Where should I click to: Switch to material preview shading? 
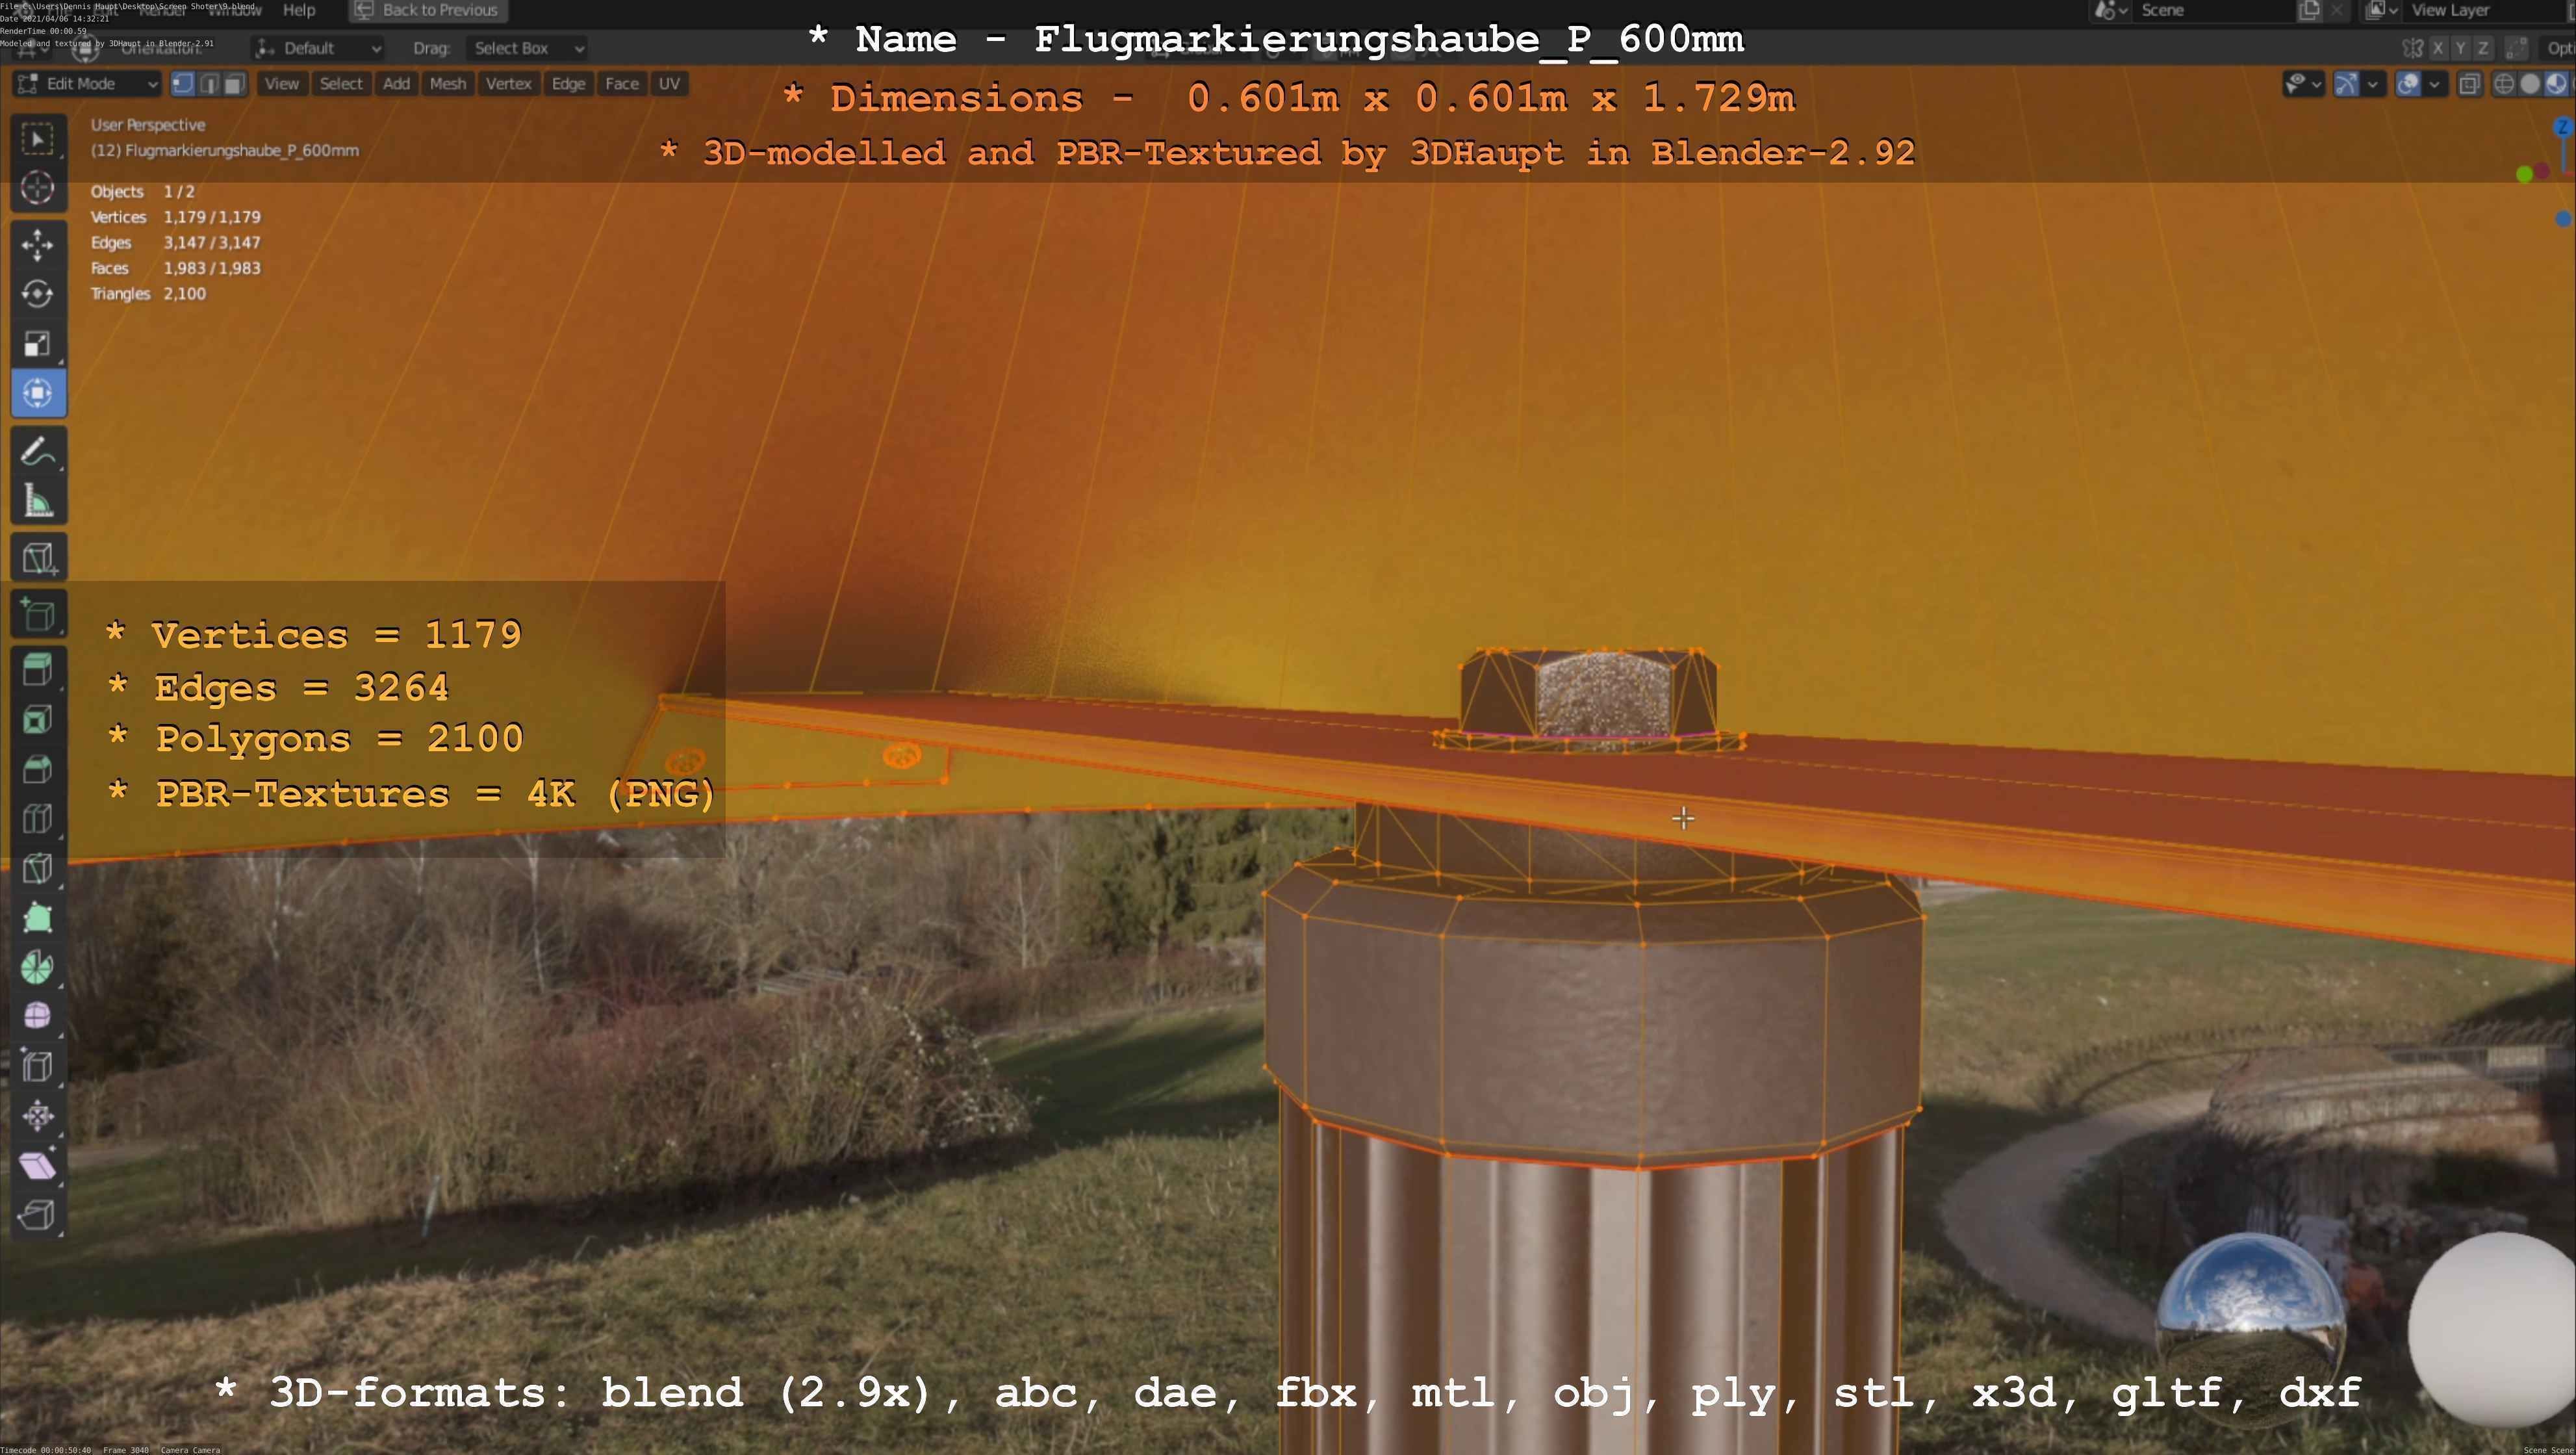[x=2556, y=84]
